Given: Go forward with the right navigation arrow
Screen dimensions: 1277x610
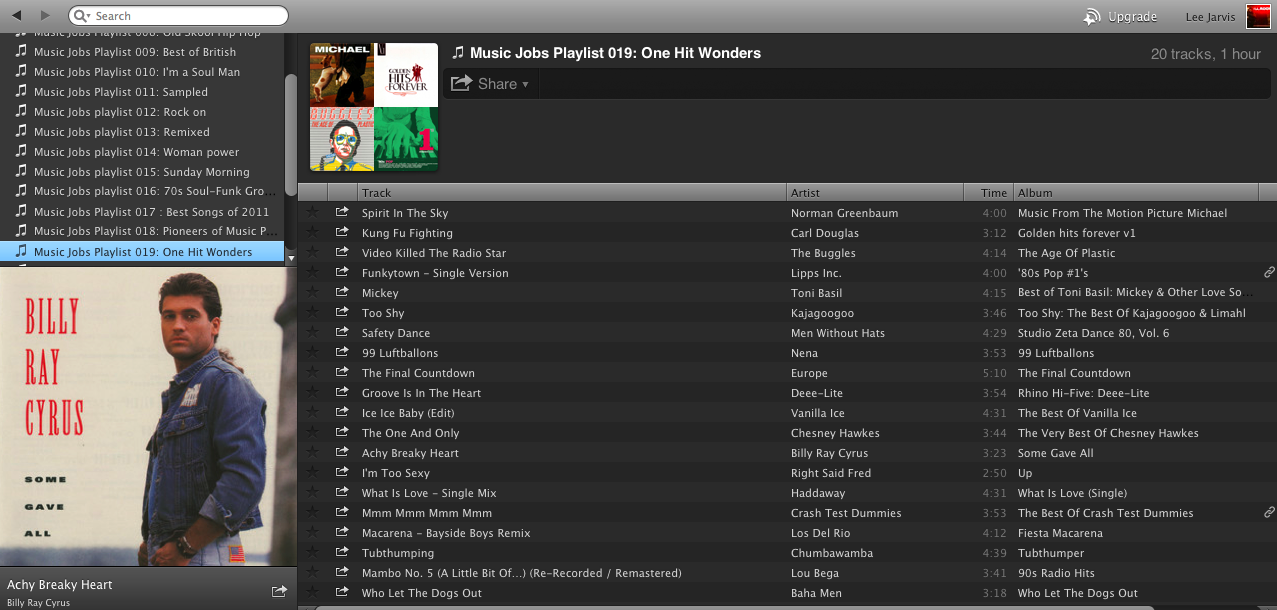Looking at the screenshot, I should (45, 15).
